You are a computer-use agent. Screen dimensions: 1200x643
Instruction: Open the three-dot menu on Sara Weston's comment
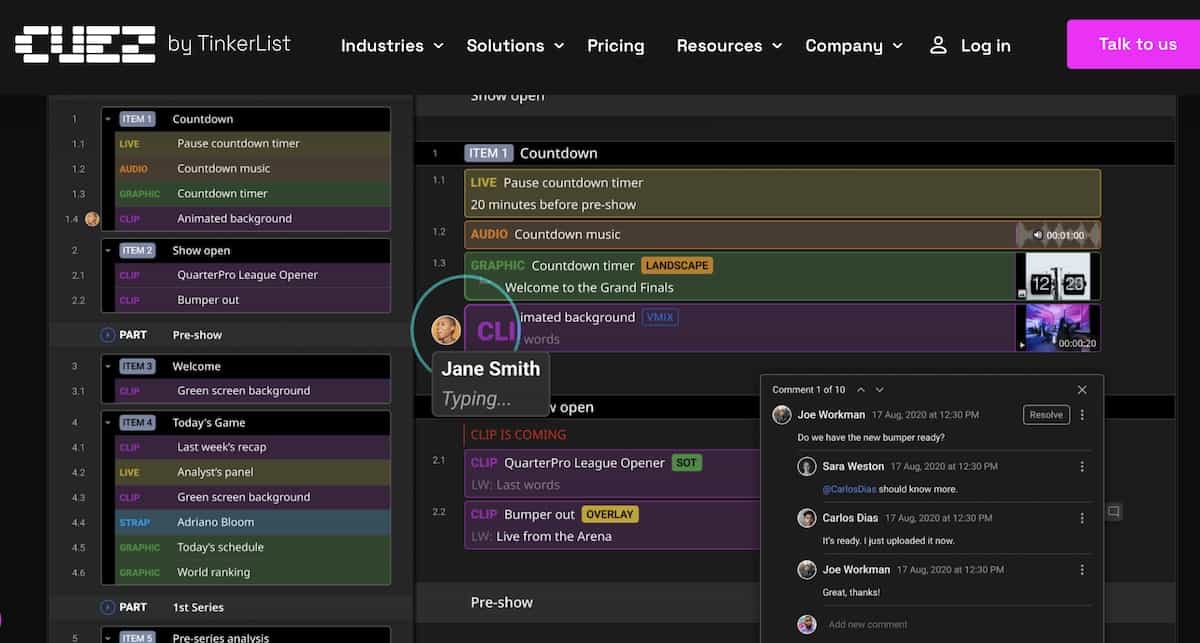(1081, 467)
